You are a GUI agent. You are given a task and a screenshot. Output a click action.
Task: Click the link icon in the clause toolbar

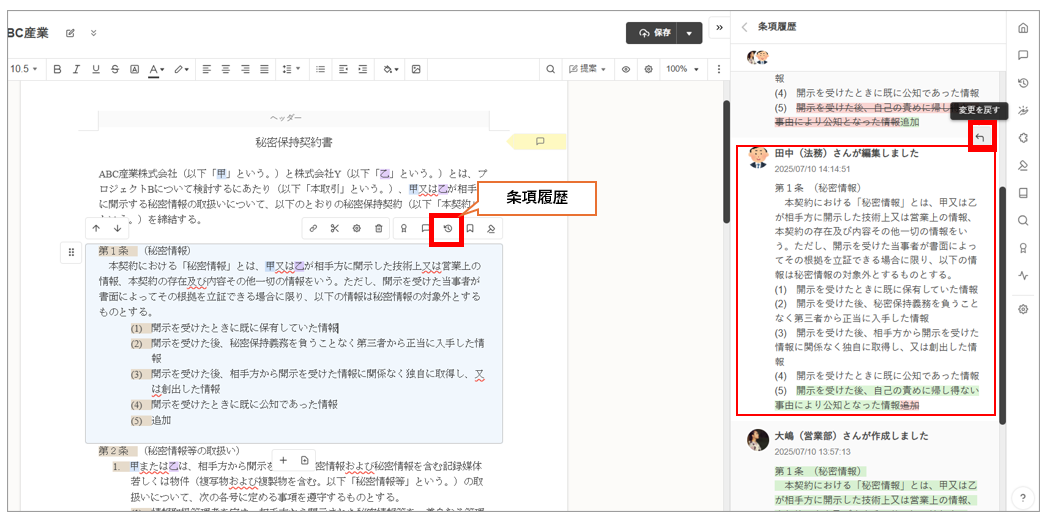pyautogui.click(x=313, y=229)
